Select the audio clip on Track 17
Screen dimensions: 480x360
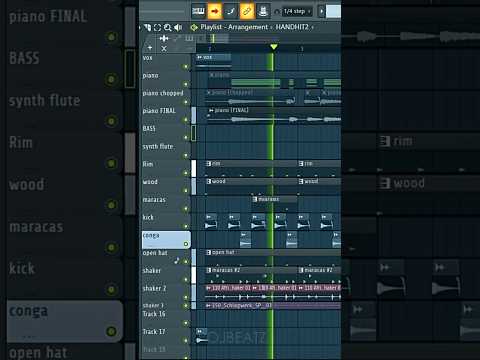[x=201, y=336]
